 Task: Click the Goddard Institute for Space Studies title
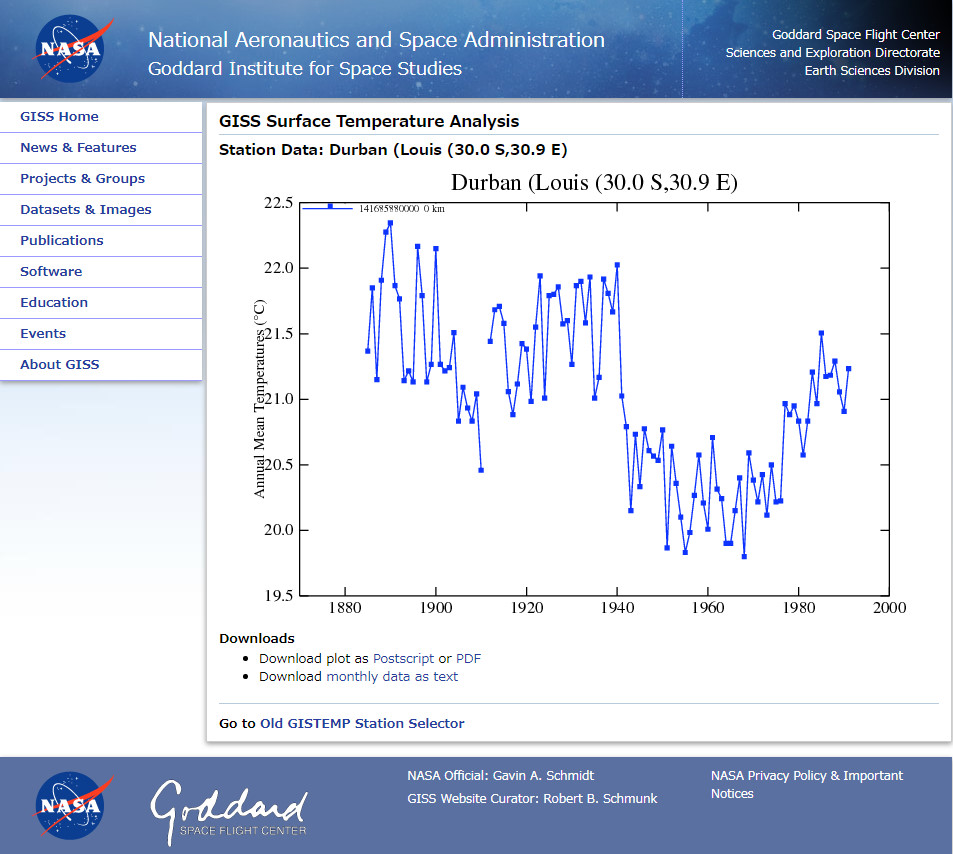coord(305,69)
